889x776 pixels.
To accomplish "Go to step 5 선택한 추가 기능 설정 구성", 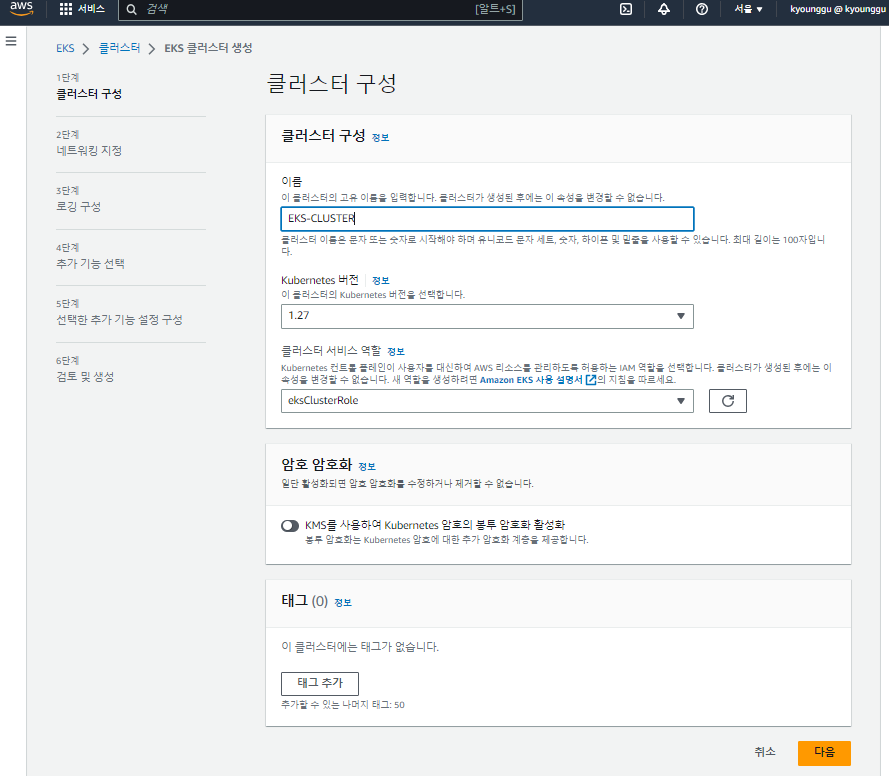I will pos(119,320).
